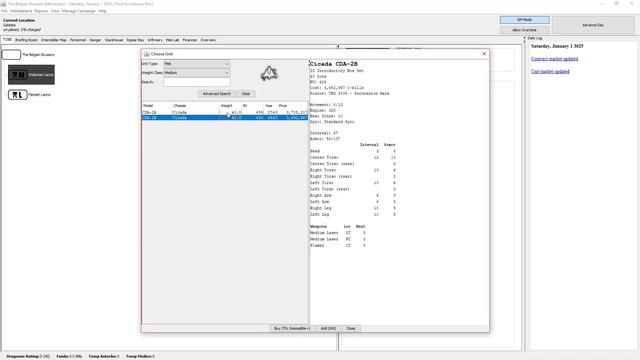
Task: Select the light lance icon in TO&E tree
Action: tap(18, 95)
